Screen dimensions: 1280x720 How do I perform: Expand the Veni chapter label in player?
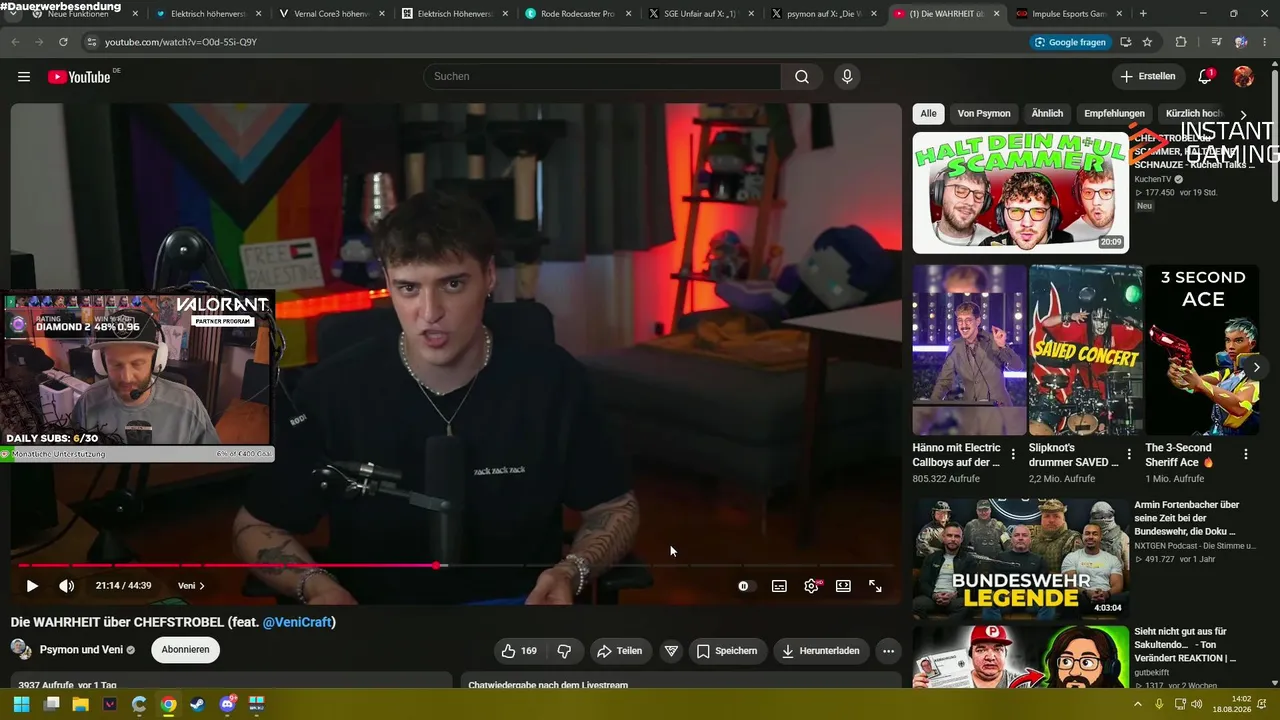coord(191,586)
